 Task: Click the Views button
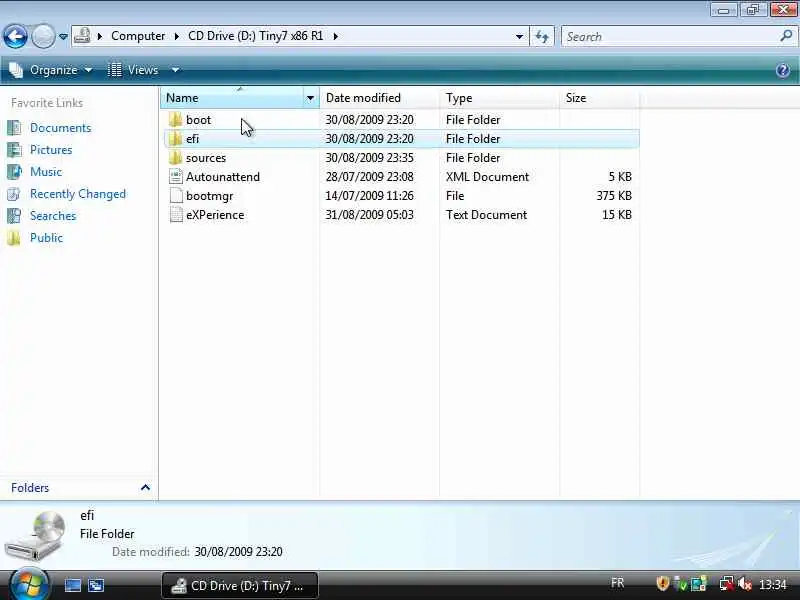134,70
